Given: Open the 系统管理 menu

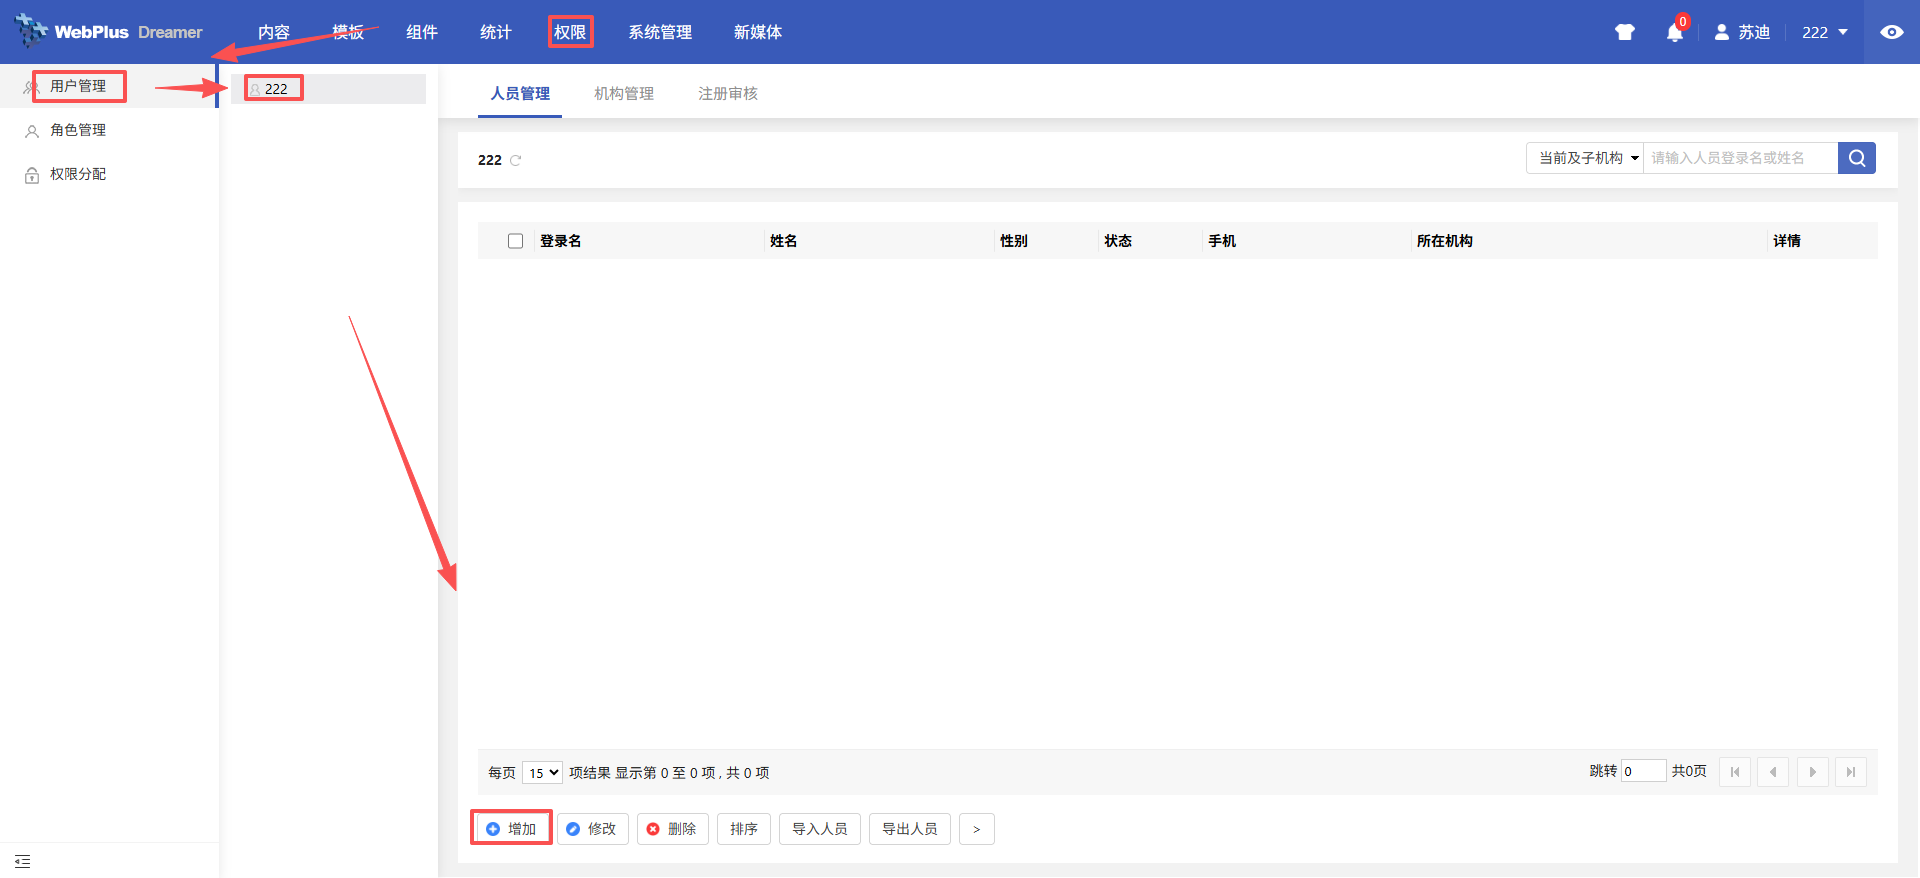Looking at the screenshot, I should pyautogui.click(x=659, y=32).
